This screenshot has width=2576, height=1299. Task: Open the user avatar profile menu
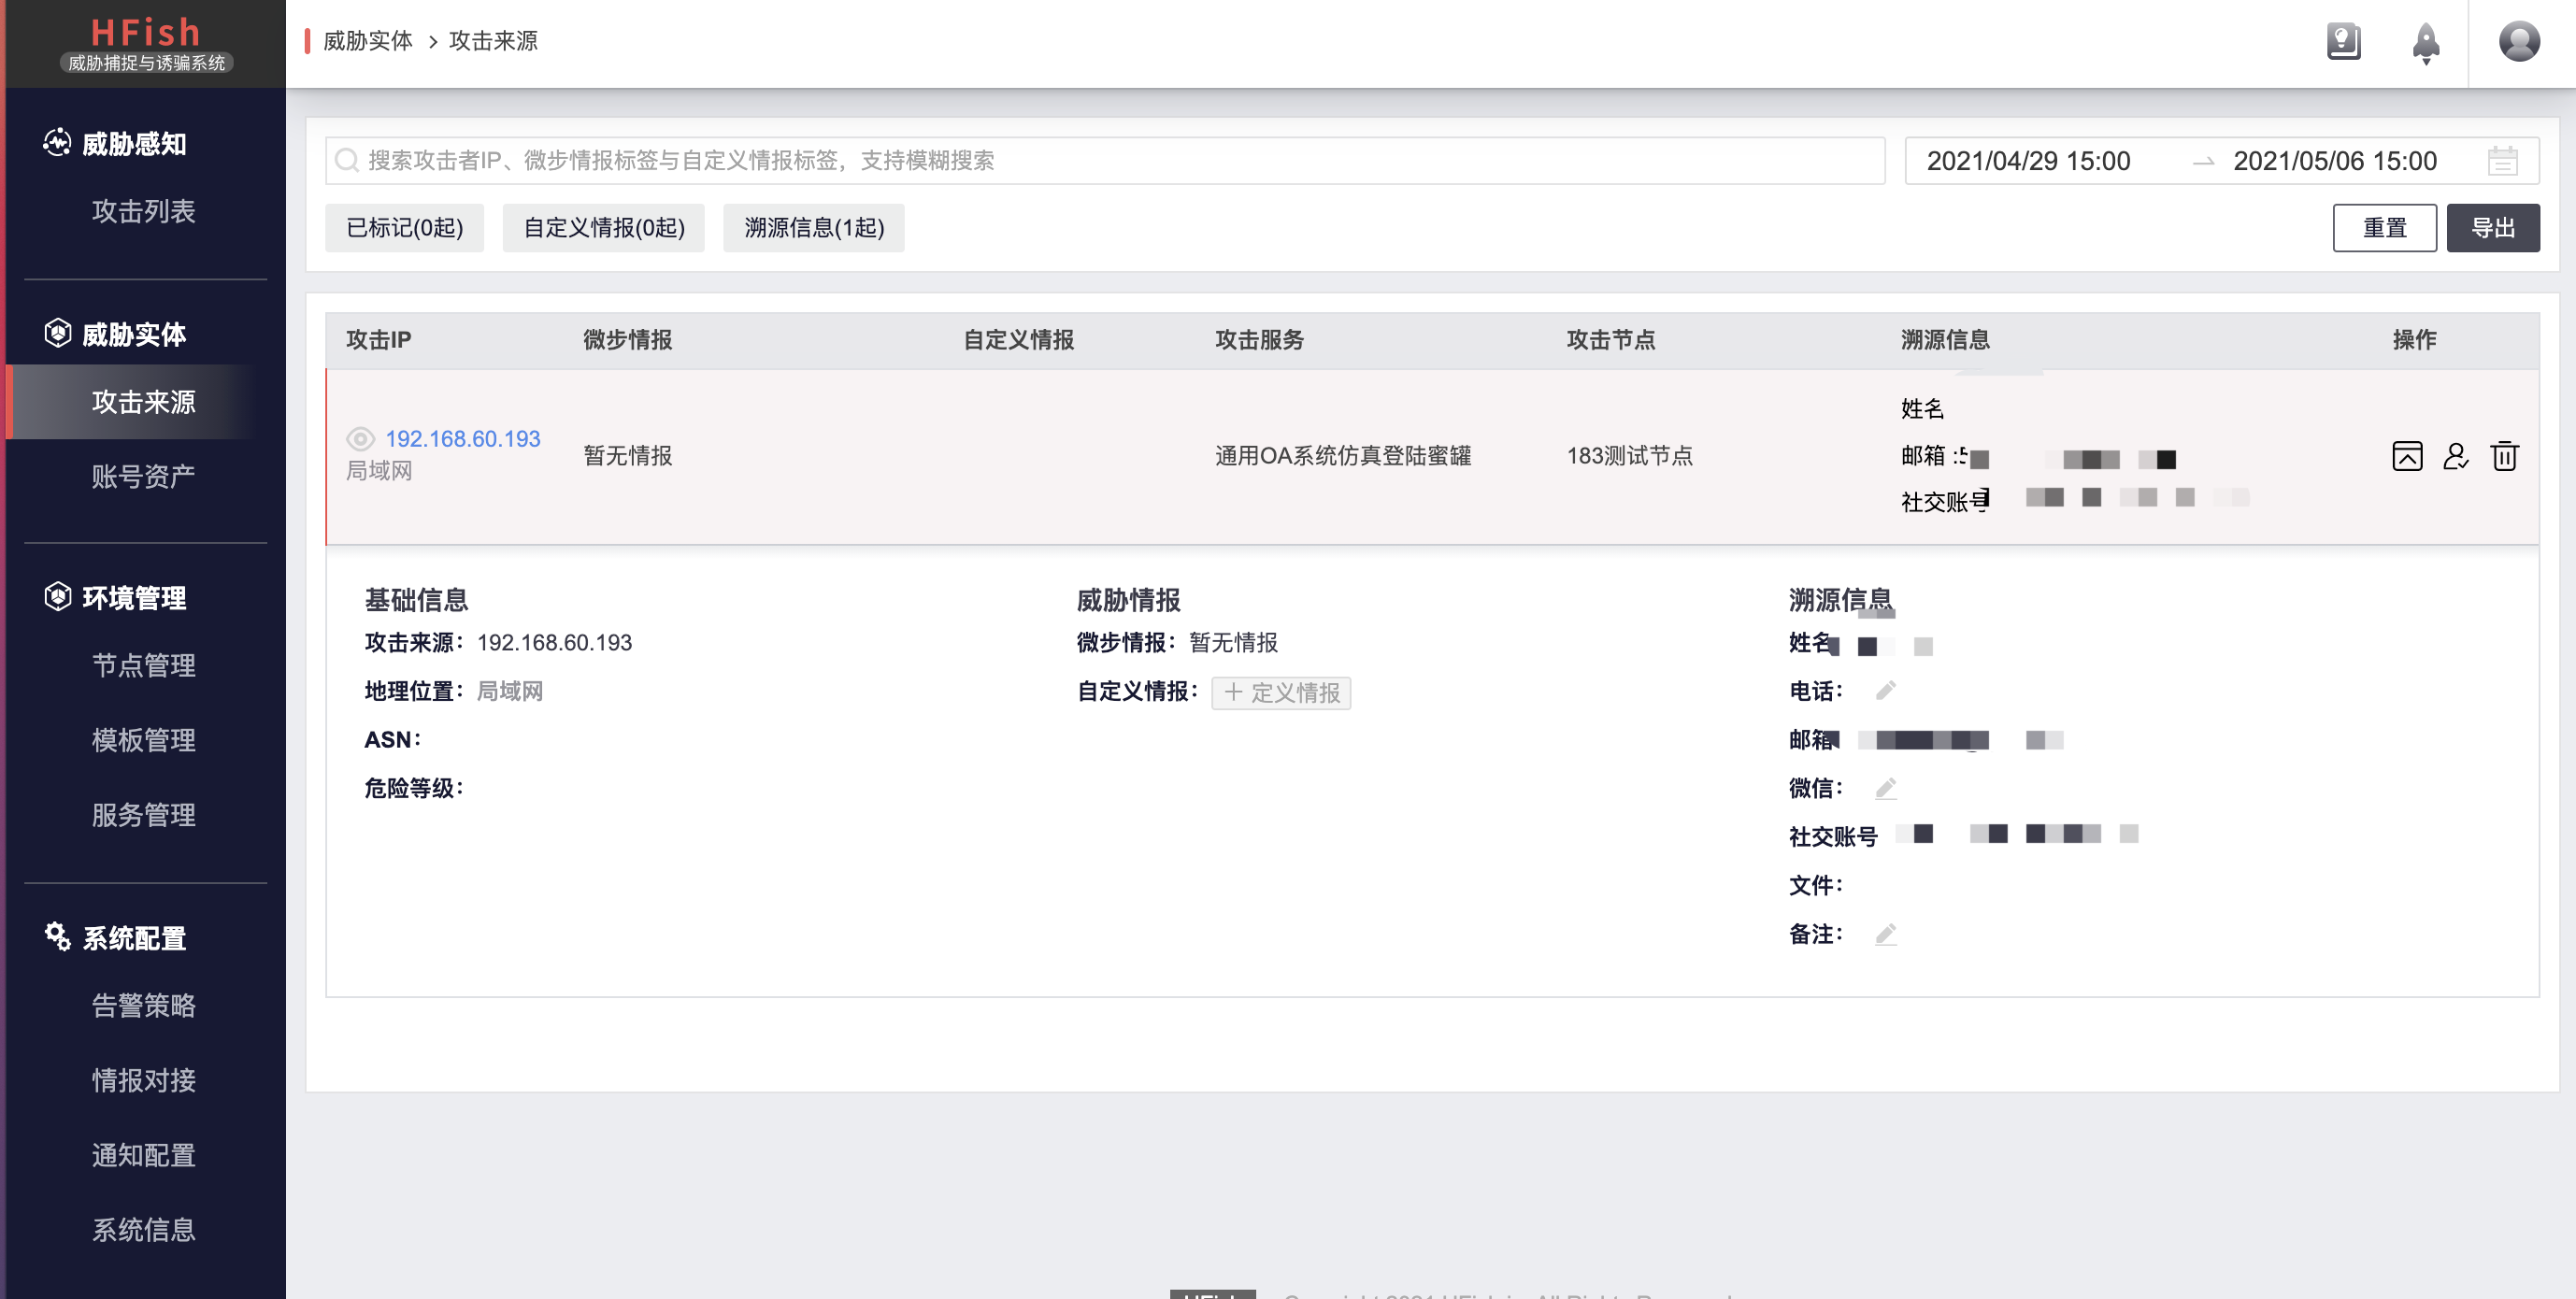click(2518, 42)
